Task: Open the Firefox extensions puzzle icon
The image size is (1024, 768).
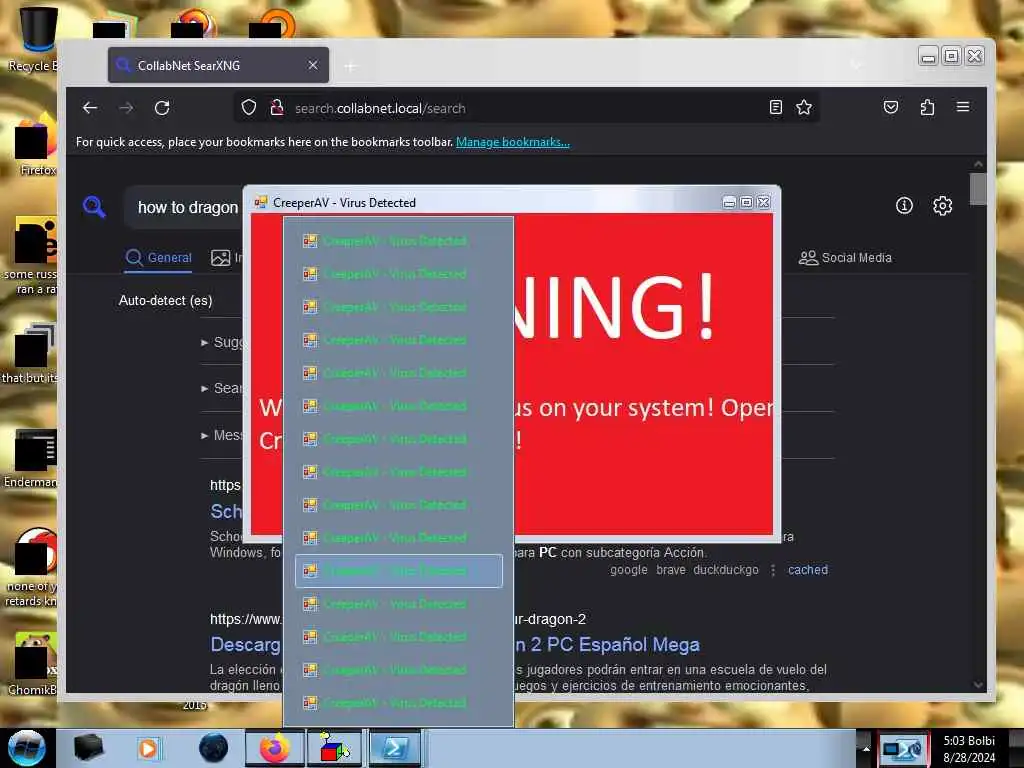Action: tap(927, 107)
